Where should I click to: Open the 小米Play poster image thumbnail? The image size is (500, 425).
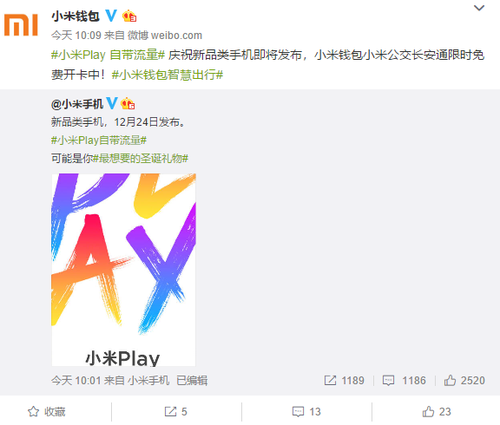[x=123, y=269]
